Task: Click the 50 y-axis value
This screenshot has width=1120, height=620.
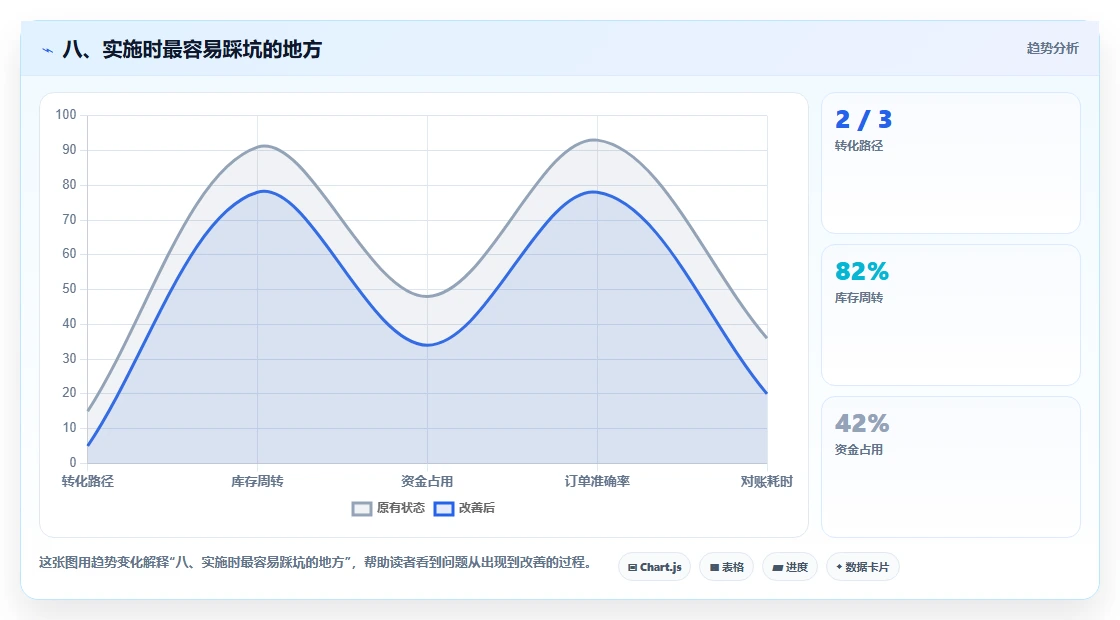Action: [x=69, y=289]
